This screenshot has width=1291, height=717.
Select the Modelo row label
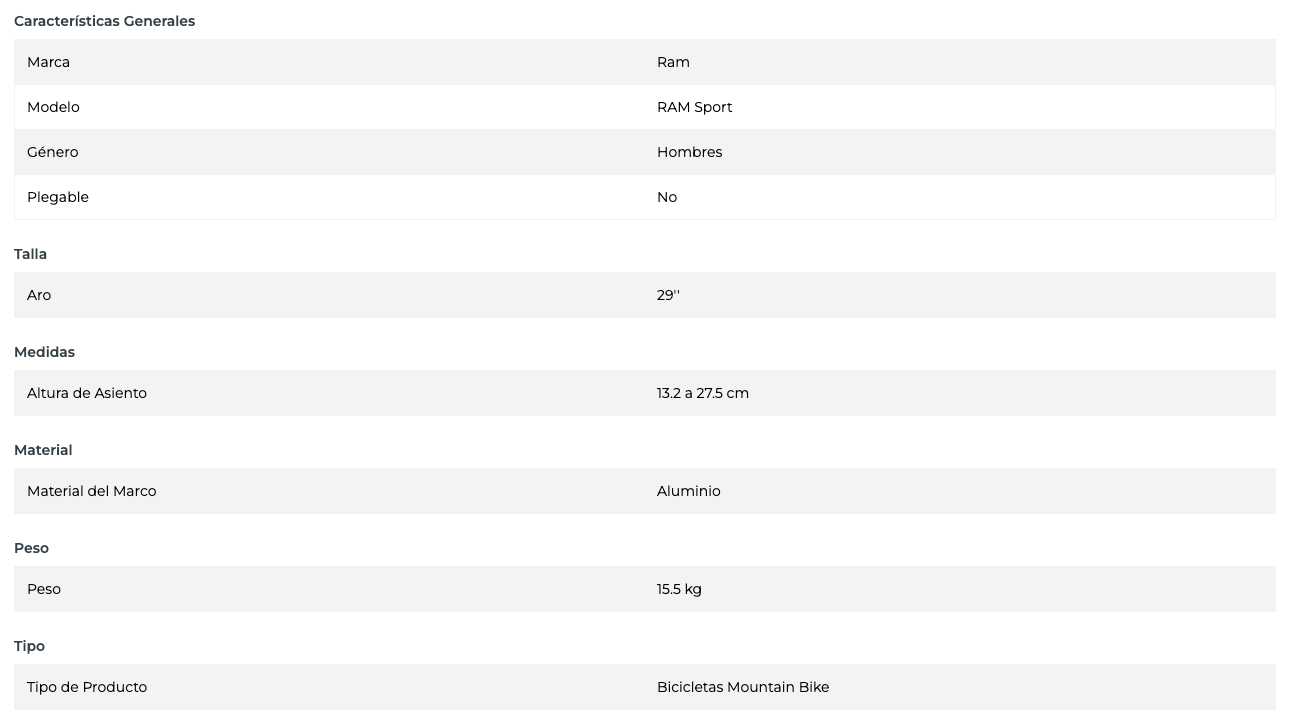[53, 107]
